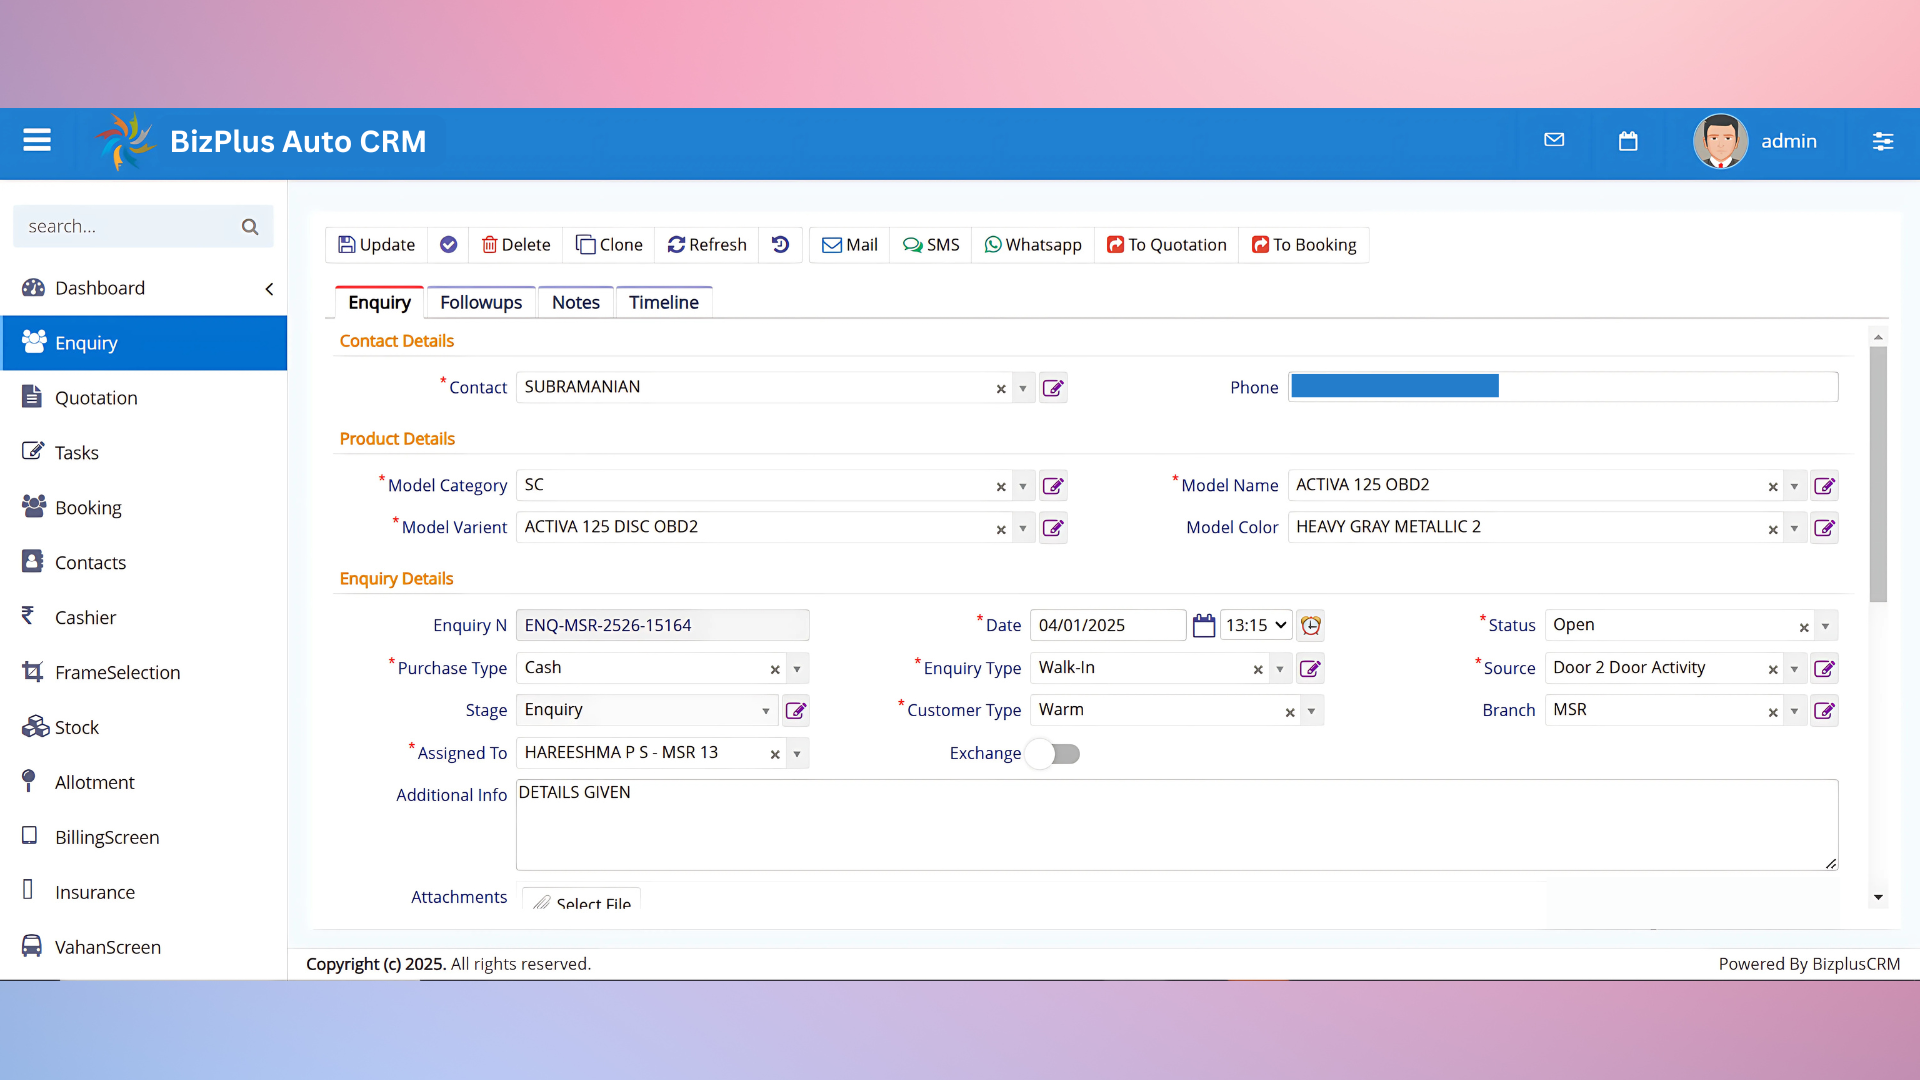Click the Additional Info text area
The width and height of the screenshot is (1920, 1080).
pyautogui.click(x=1177, y=825)
